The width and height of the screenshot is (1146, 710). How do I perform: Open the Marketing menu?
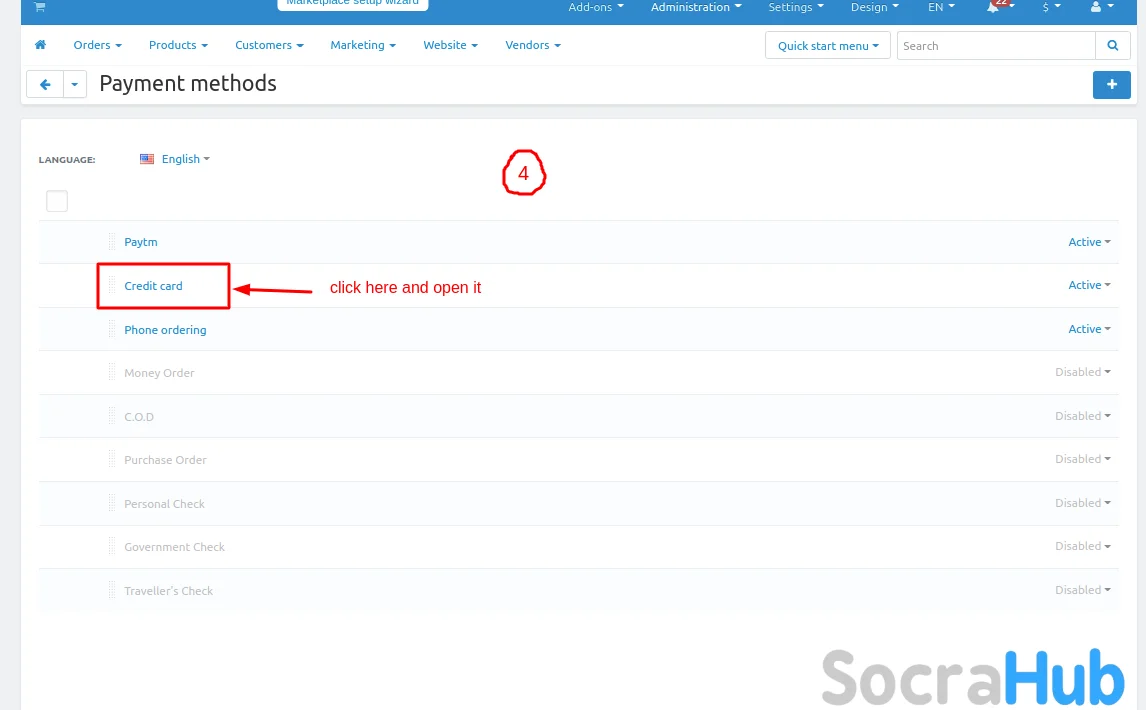363,45
